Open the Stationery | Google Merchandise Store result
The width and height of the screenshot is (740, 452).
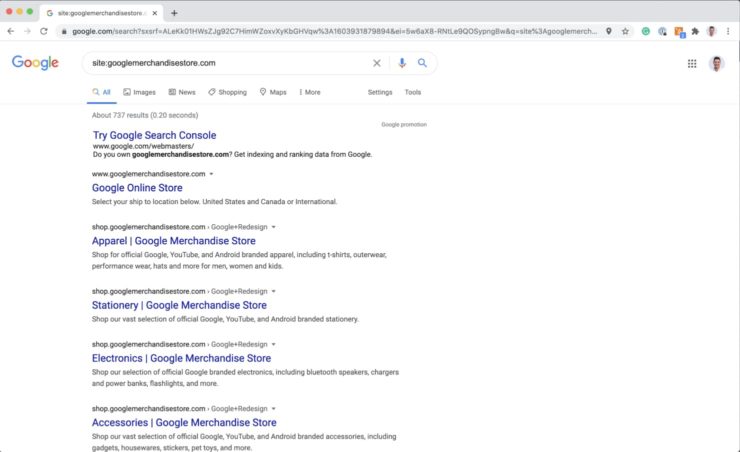pos(179,305)
